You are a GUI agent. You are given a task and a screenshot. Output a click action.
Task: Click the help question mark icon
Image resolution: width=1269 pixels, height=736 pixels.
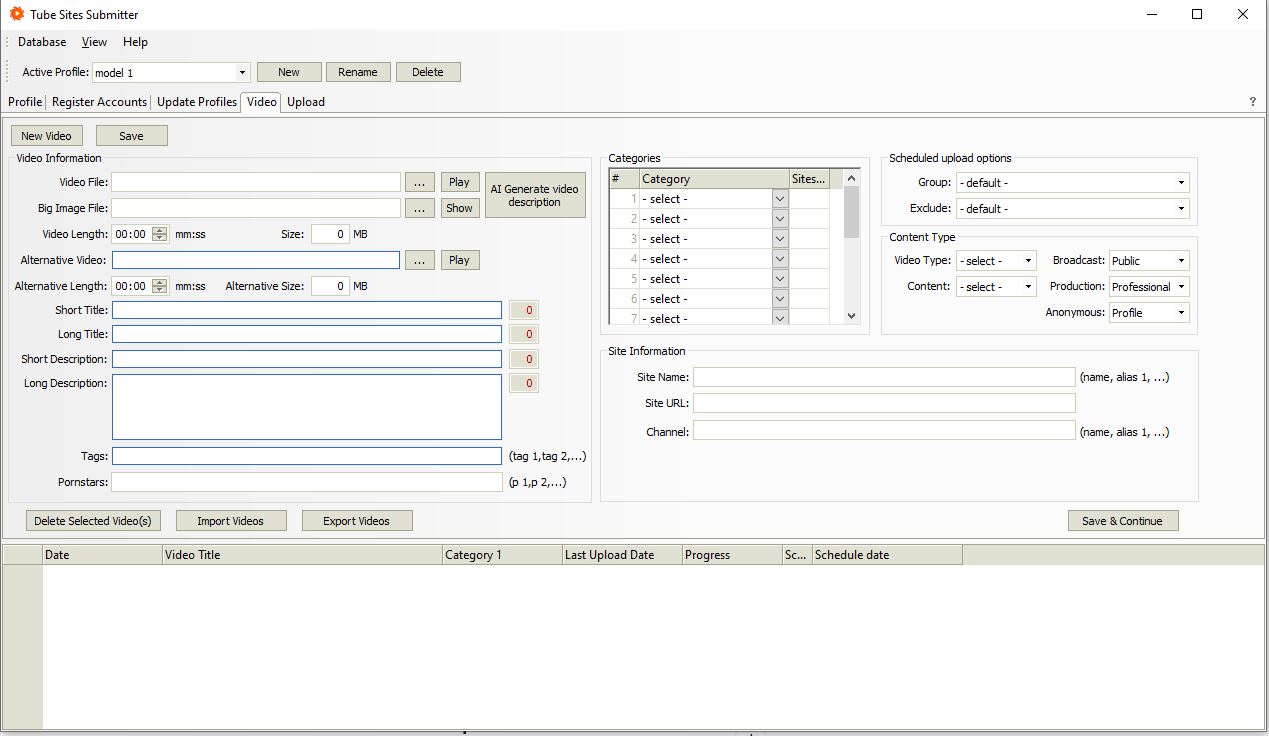tap(1252, 102)
